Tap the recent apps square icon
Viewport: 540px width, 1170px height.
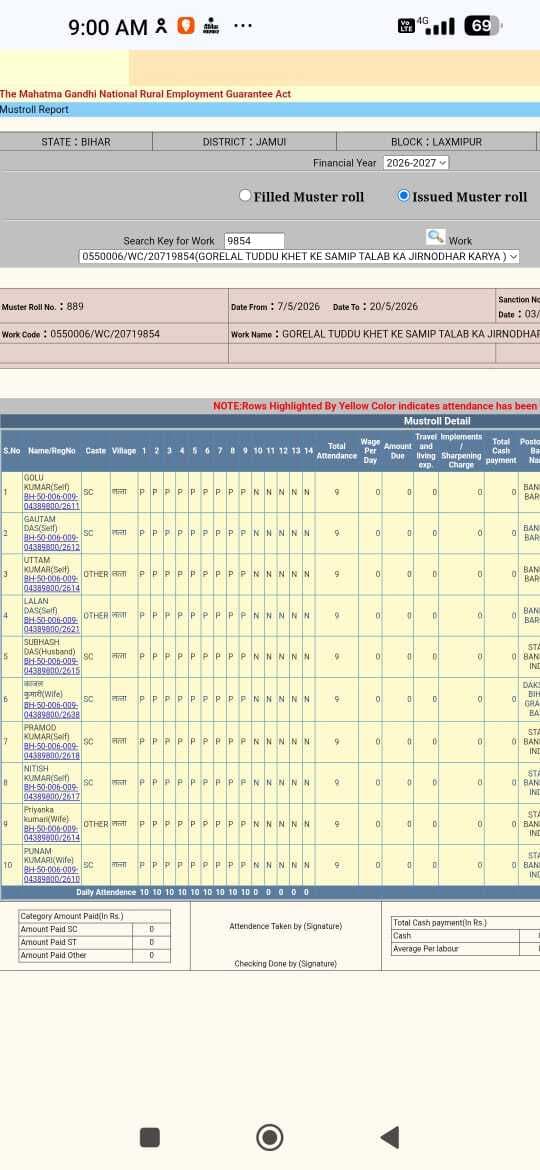[x=150, y=1137]
